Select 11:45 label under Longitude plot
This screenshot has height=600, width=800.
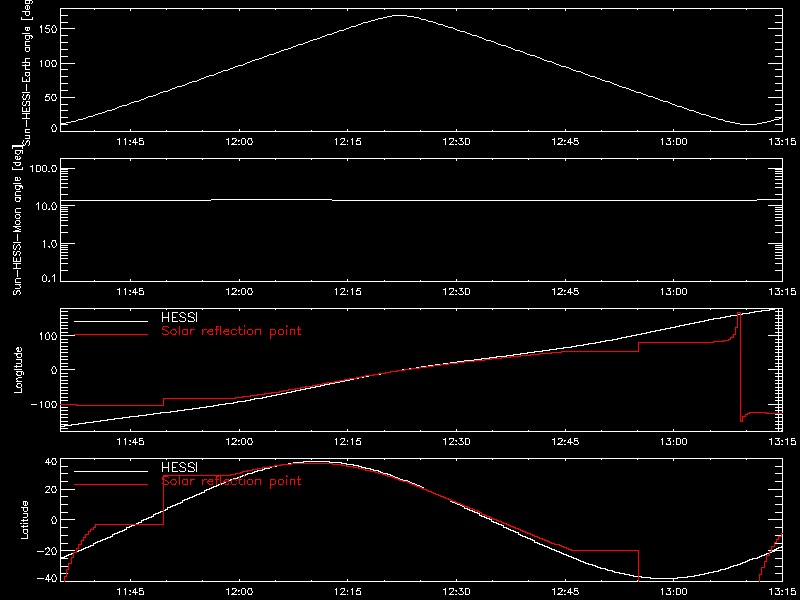(x=131, y=442)
